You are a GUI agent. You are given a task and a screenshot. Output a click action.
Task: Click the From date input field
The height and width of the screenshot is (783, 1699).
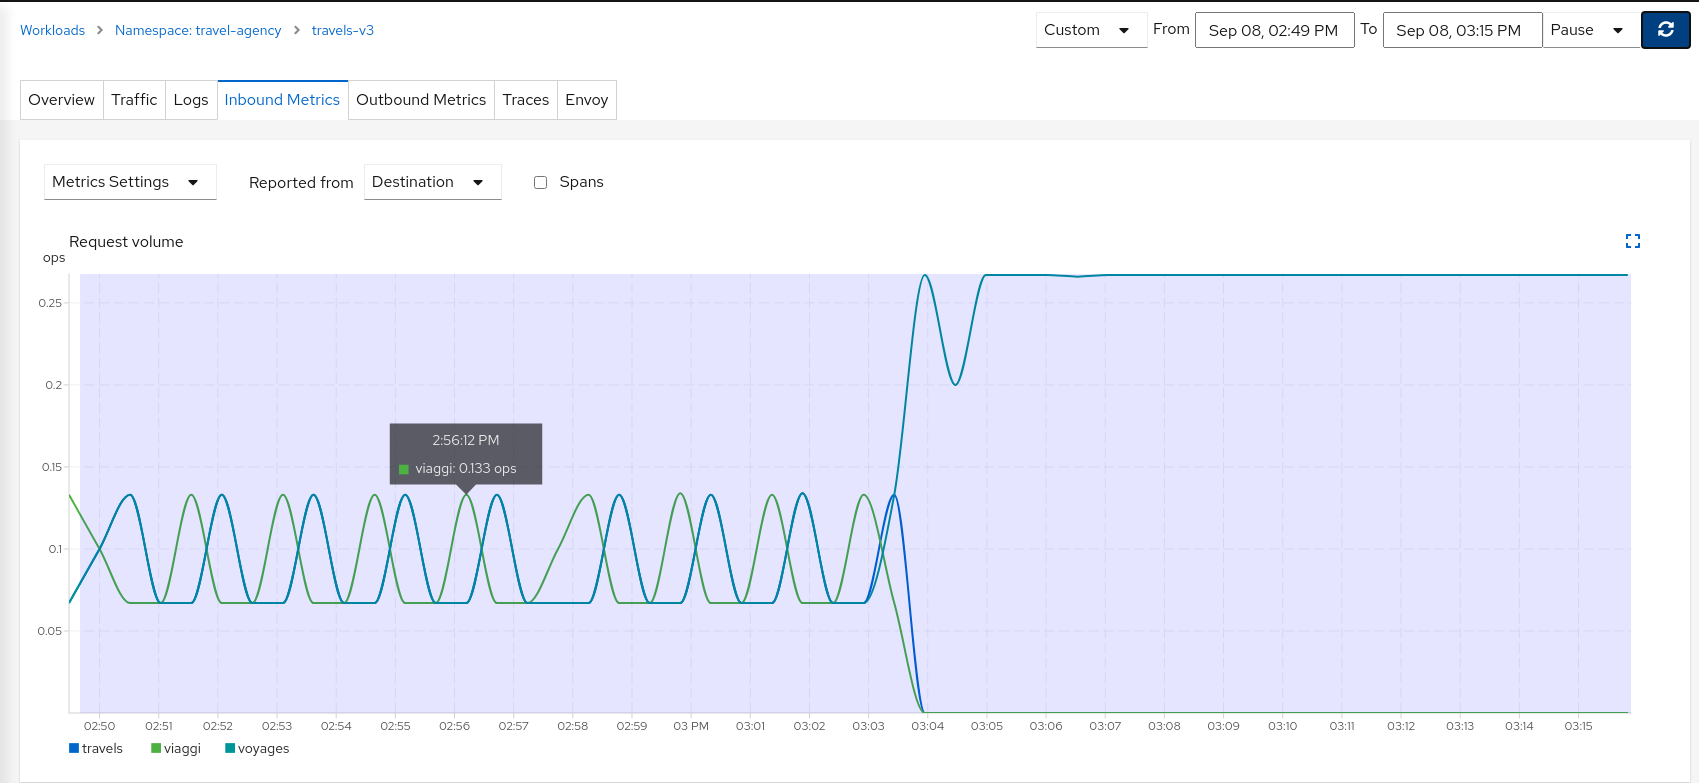[x=1273, y=30]
